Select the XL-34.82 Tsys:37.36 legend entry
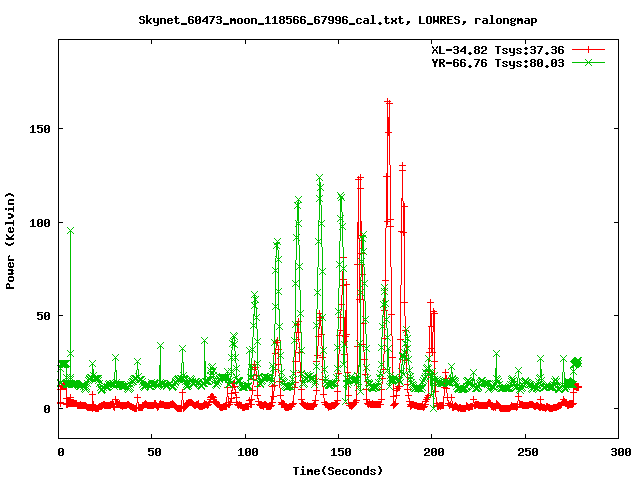Image resolution: width=640 pixels, height=480 pixels. pyautogui.click(x=498, y=50)
